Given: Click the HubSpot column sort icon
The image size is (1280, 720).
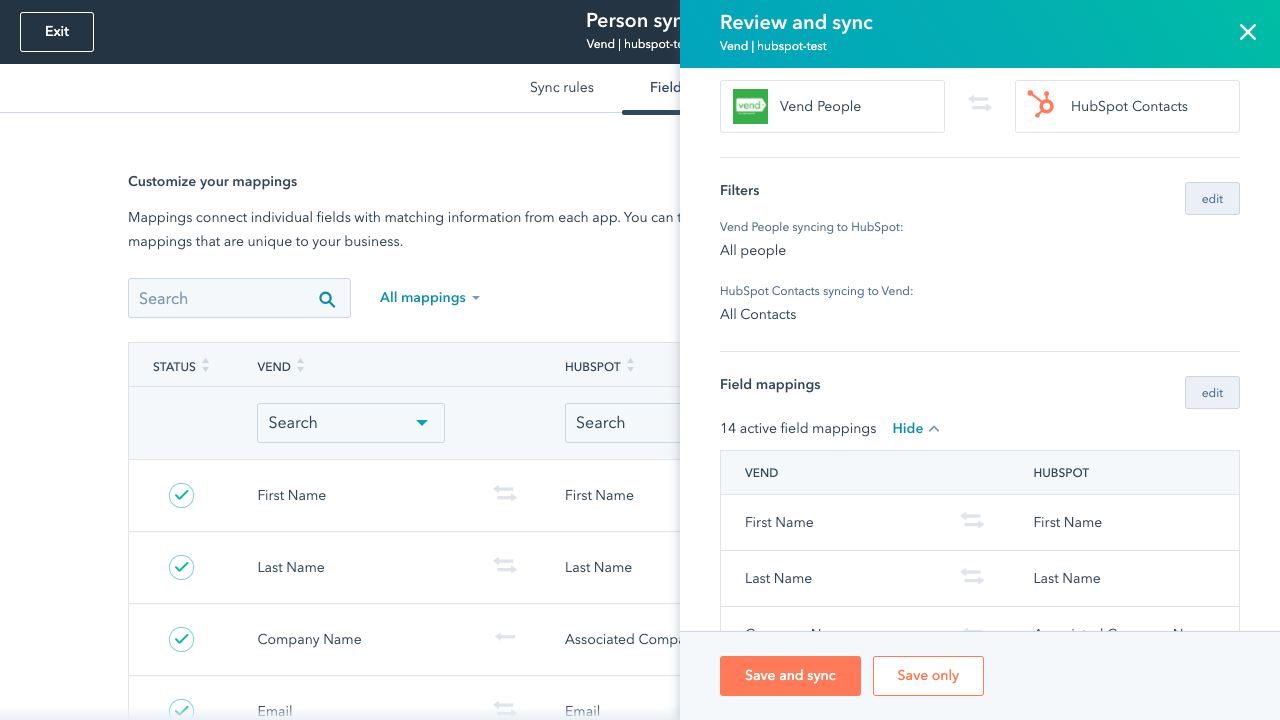Looking at the screenshot, I should 631,366.
